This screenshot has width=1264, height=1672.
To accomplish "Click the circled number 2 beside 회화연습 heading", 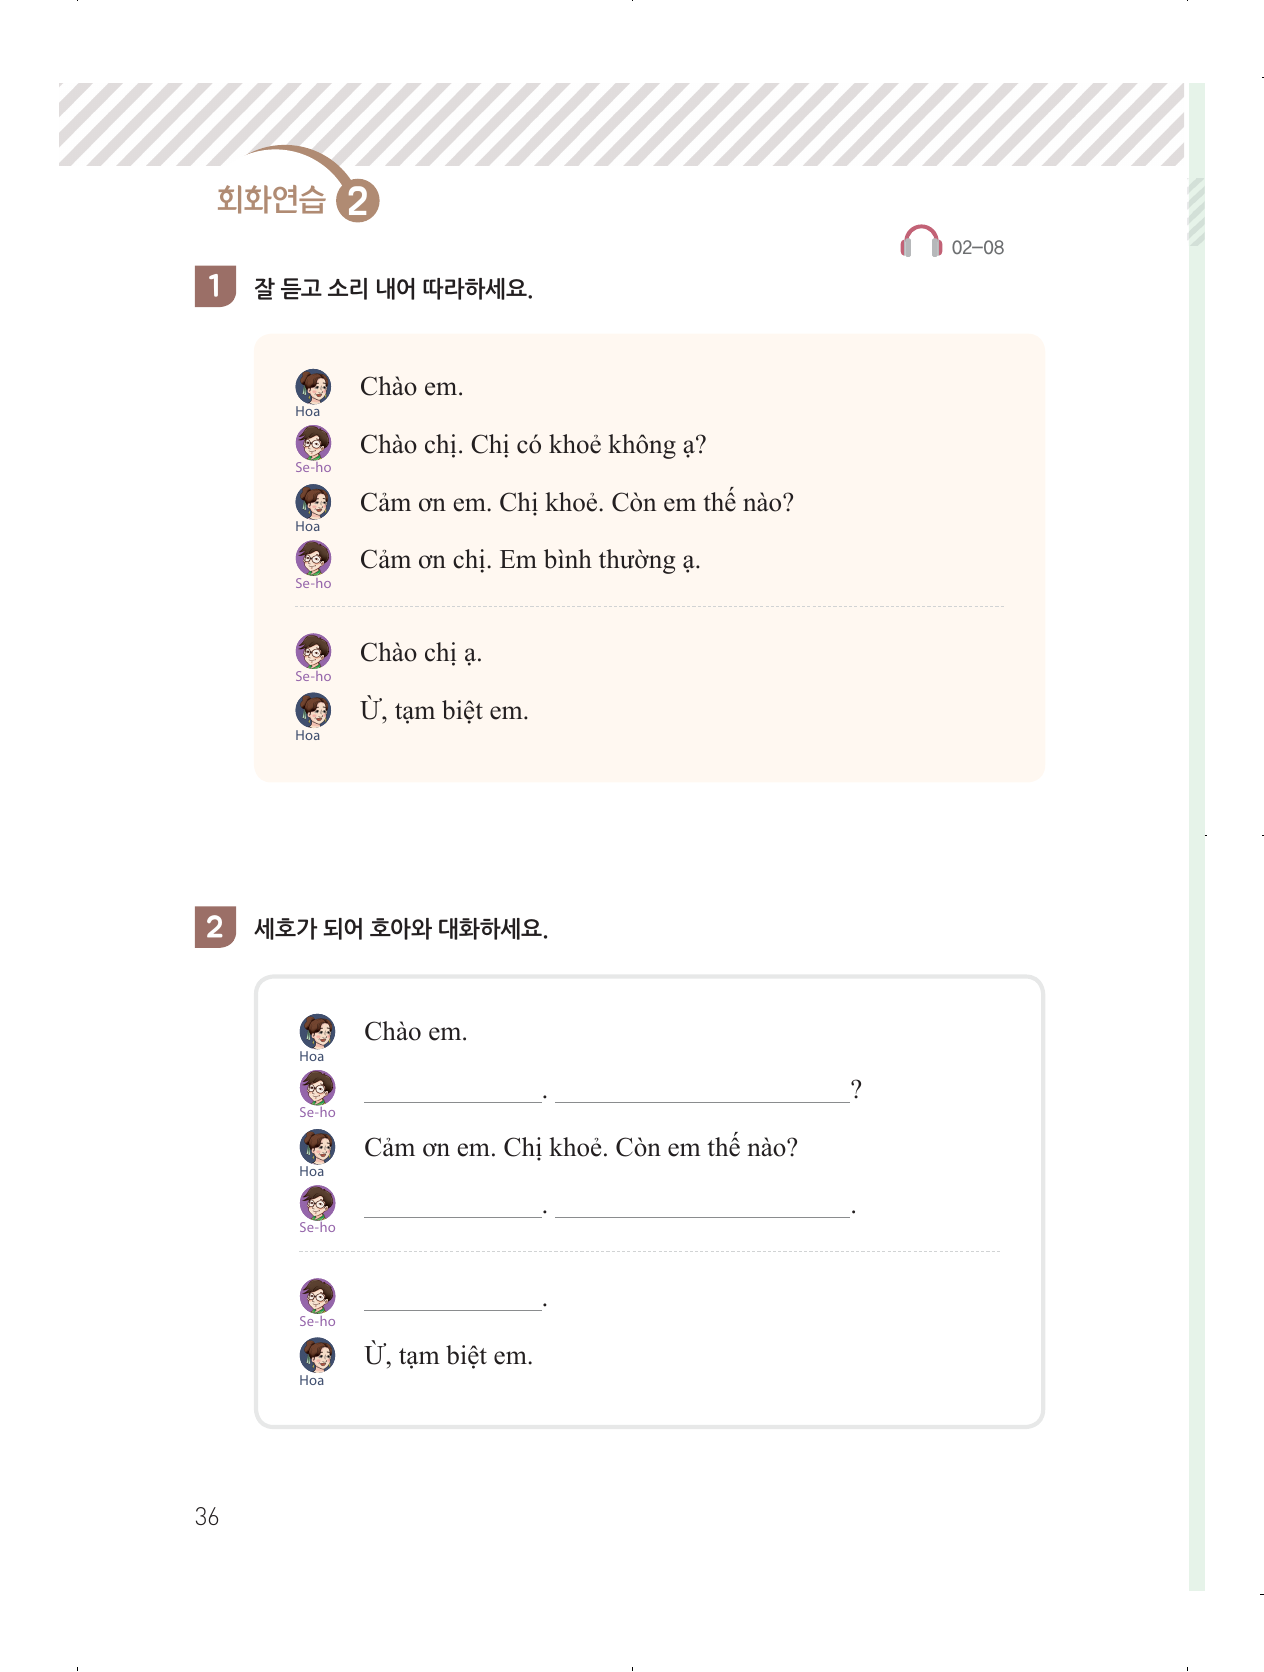I will click(x=357, y=201).
